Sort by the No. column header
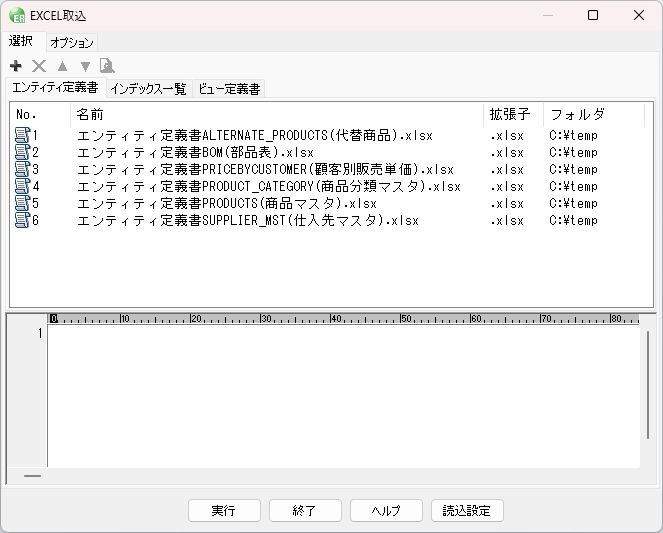Image resolution: width=663 pixels, height=533 pixels. 40,115
